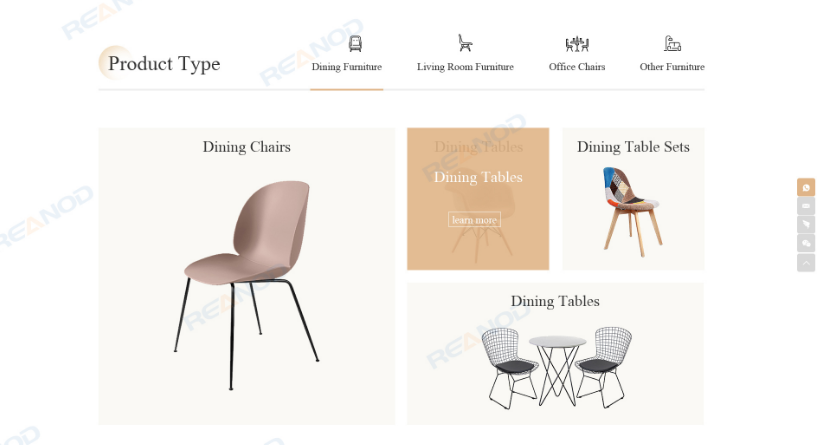Screen dimensions: 838x445
Task: Click the email icon in side bar
Action: pyautogui.click(x=806, y=206)
